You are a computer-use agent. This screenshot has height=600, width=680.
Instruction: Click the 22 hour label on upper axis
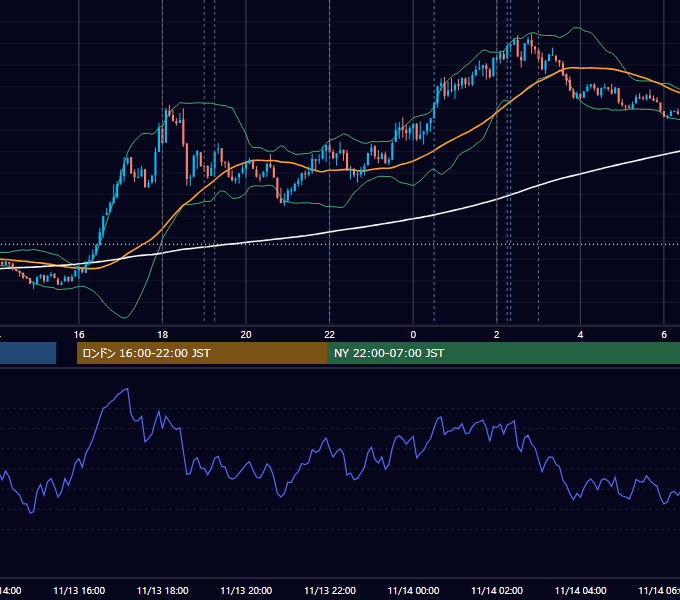(330, 335)
